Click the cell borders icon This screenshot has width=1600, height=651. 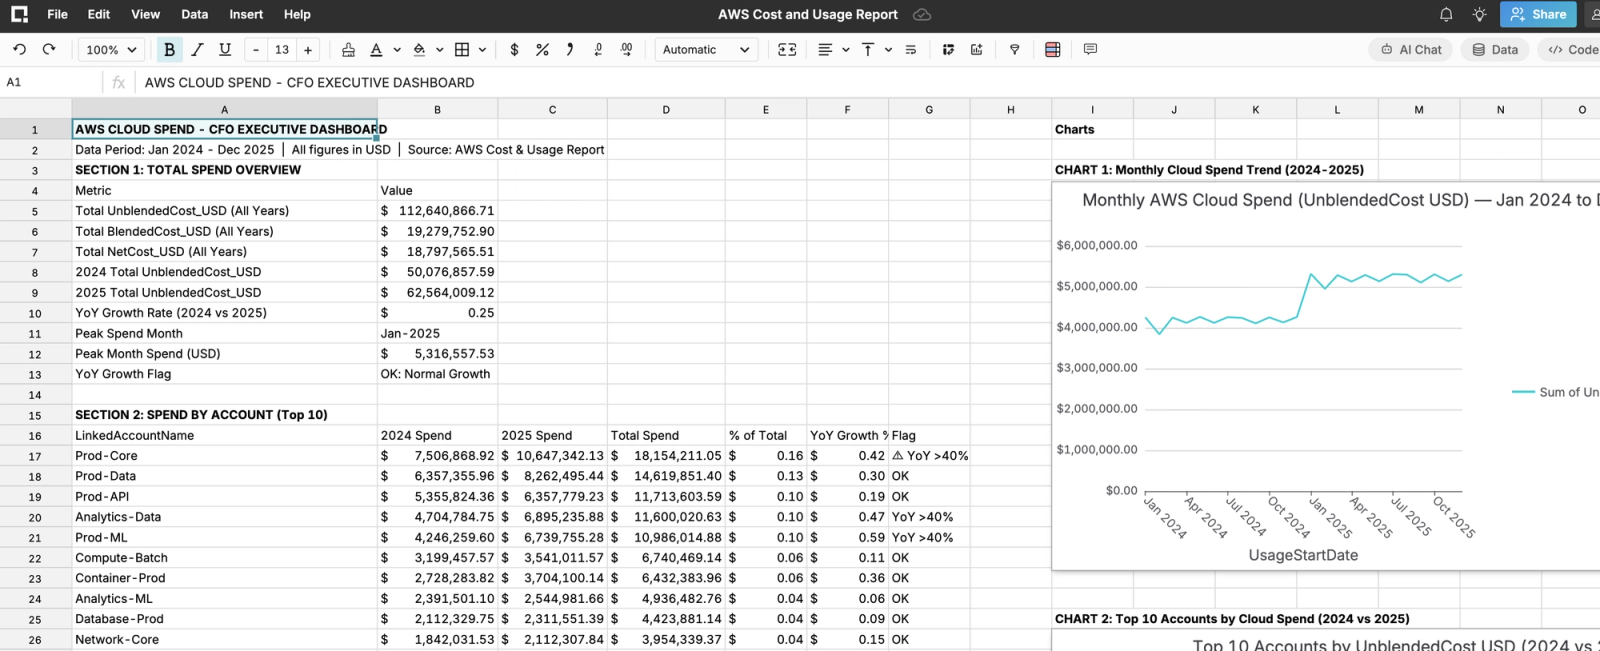pyautogui.click(x=462, y=49)
